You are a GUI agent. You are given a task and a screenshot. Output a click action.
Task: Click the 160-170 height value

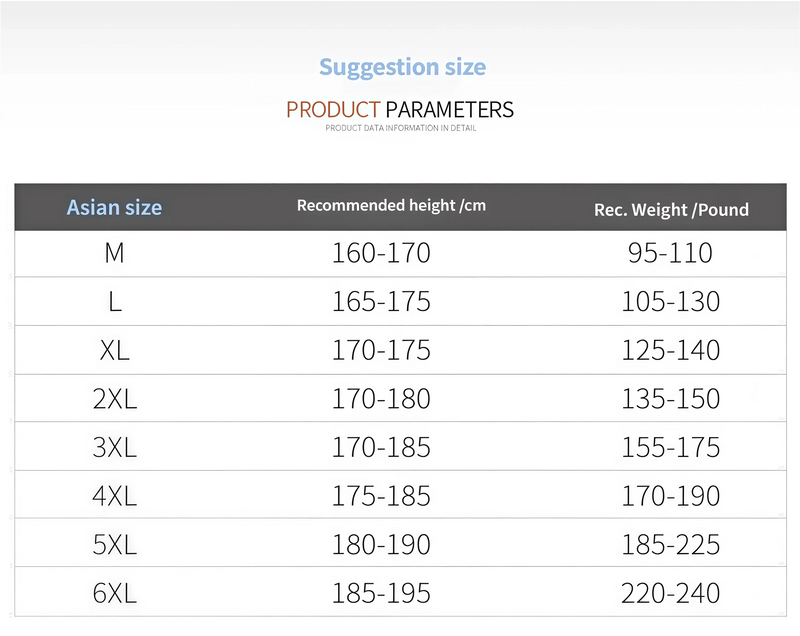click(x=381, y=253)
